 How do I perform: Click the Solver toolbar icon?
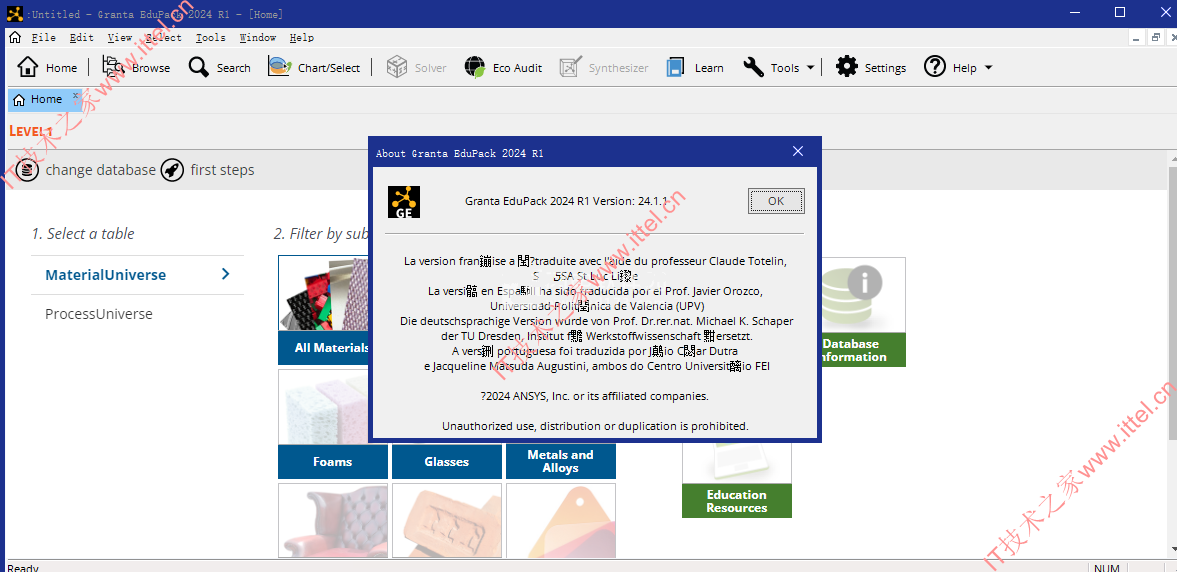pyautogui.click(x=397, y=68)
